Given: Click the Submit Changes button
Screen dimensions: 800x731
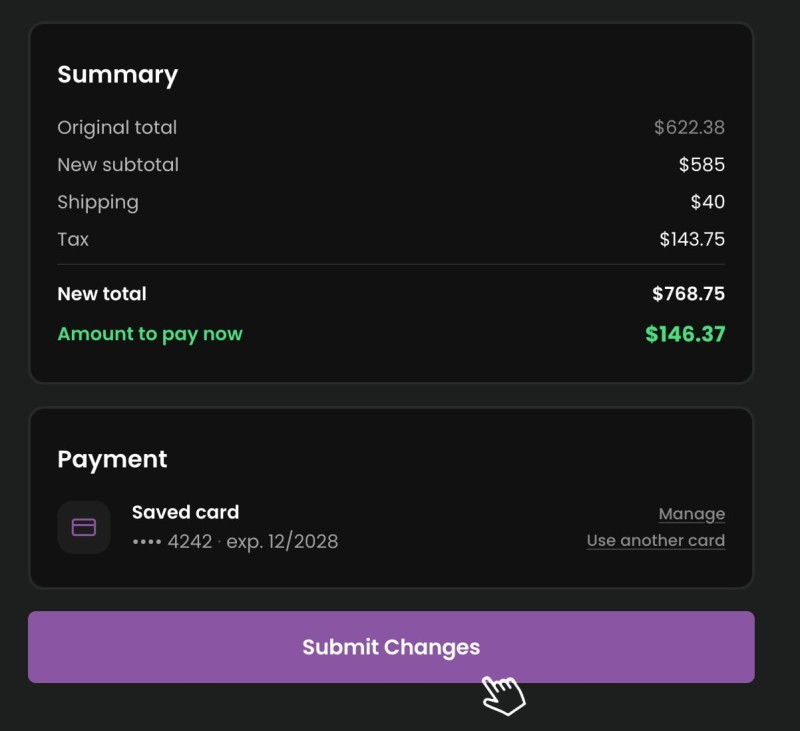Looking at the screenshot, I should click(391, 647).
